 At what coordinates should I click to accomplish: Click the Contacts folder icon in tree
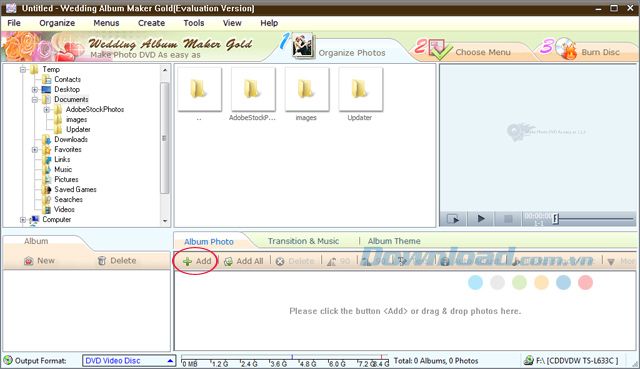pyautogui.click(x=47, y=80)
